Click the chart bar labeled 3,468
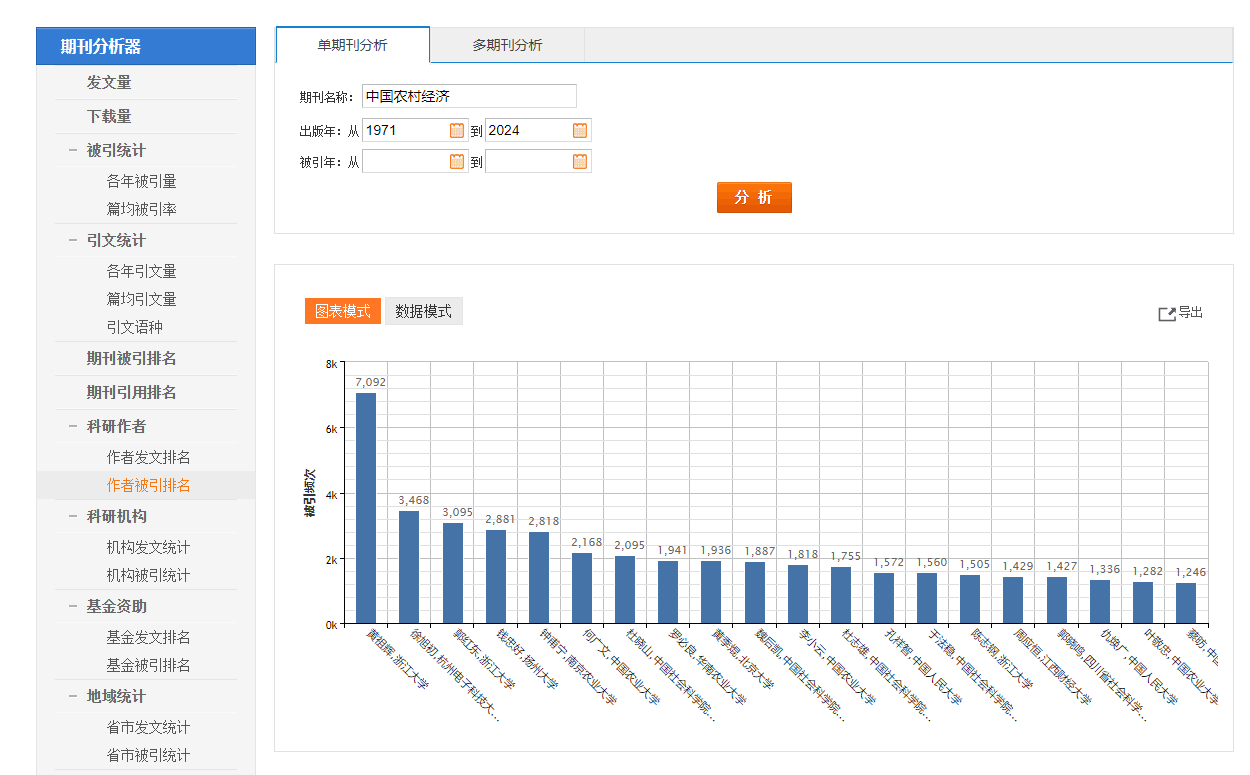 (x=409, y=567)
